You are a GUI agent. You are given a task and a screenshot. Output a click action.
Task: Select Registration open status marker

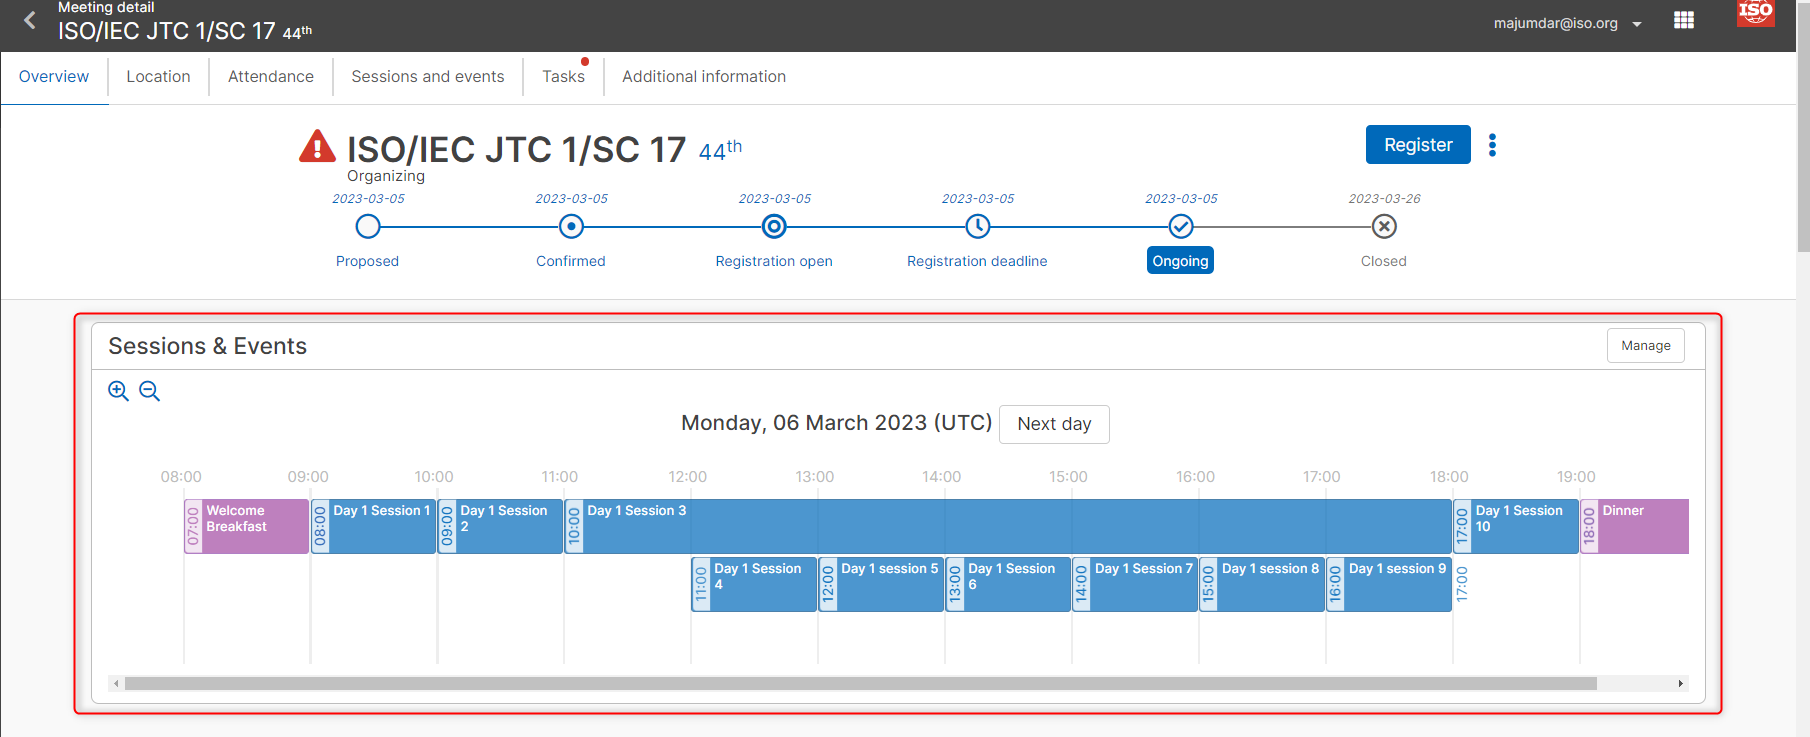[774, 227]
